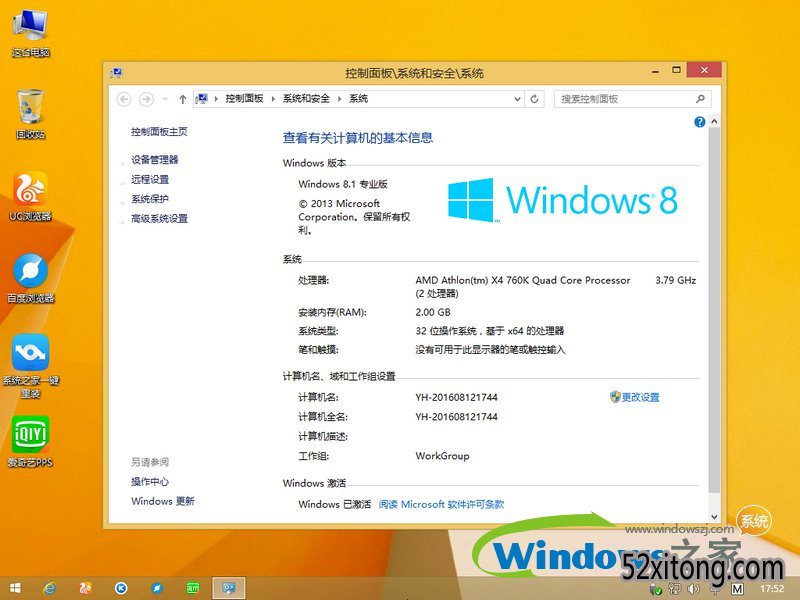800x600 pixels.
Task: Click the 2.00 GB memory value
Action: 433,312
